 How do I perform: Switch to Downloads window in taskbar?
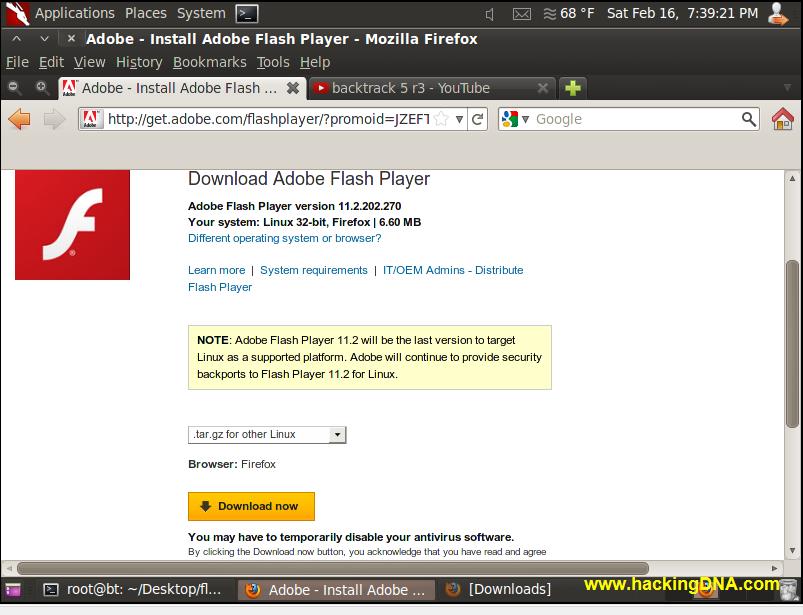(x=499, y=590)
